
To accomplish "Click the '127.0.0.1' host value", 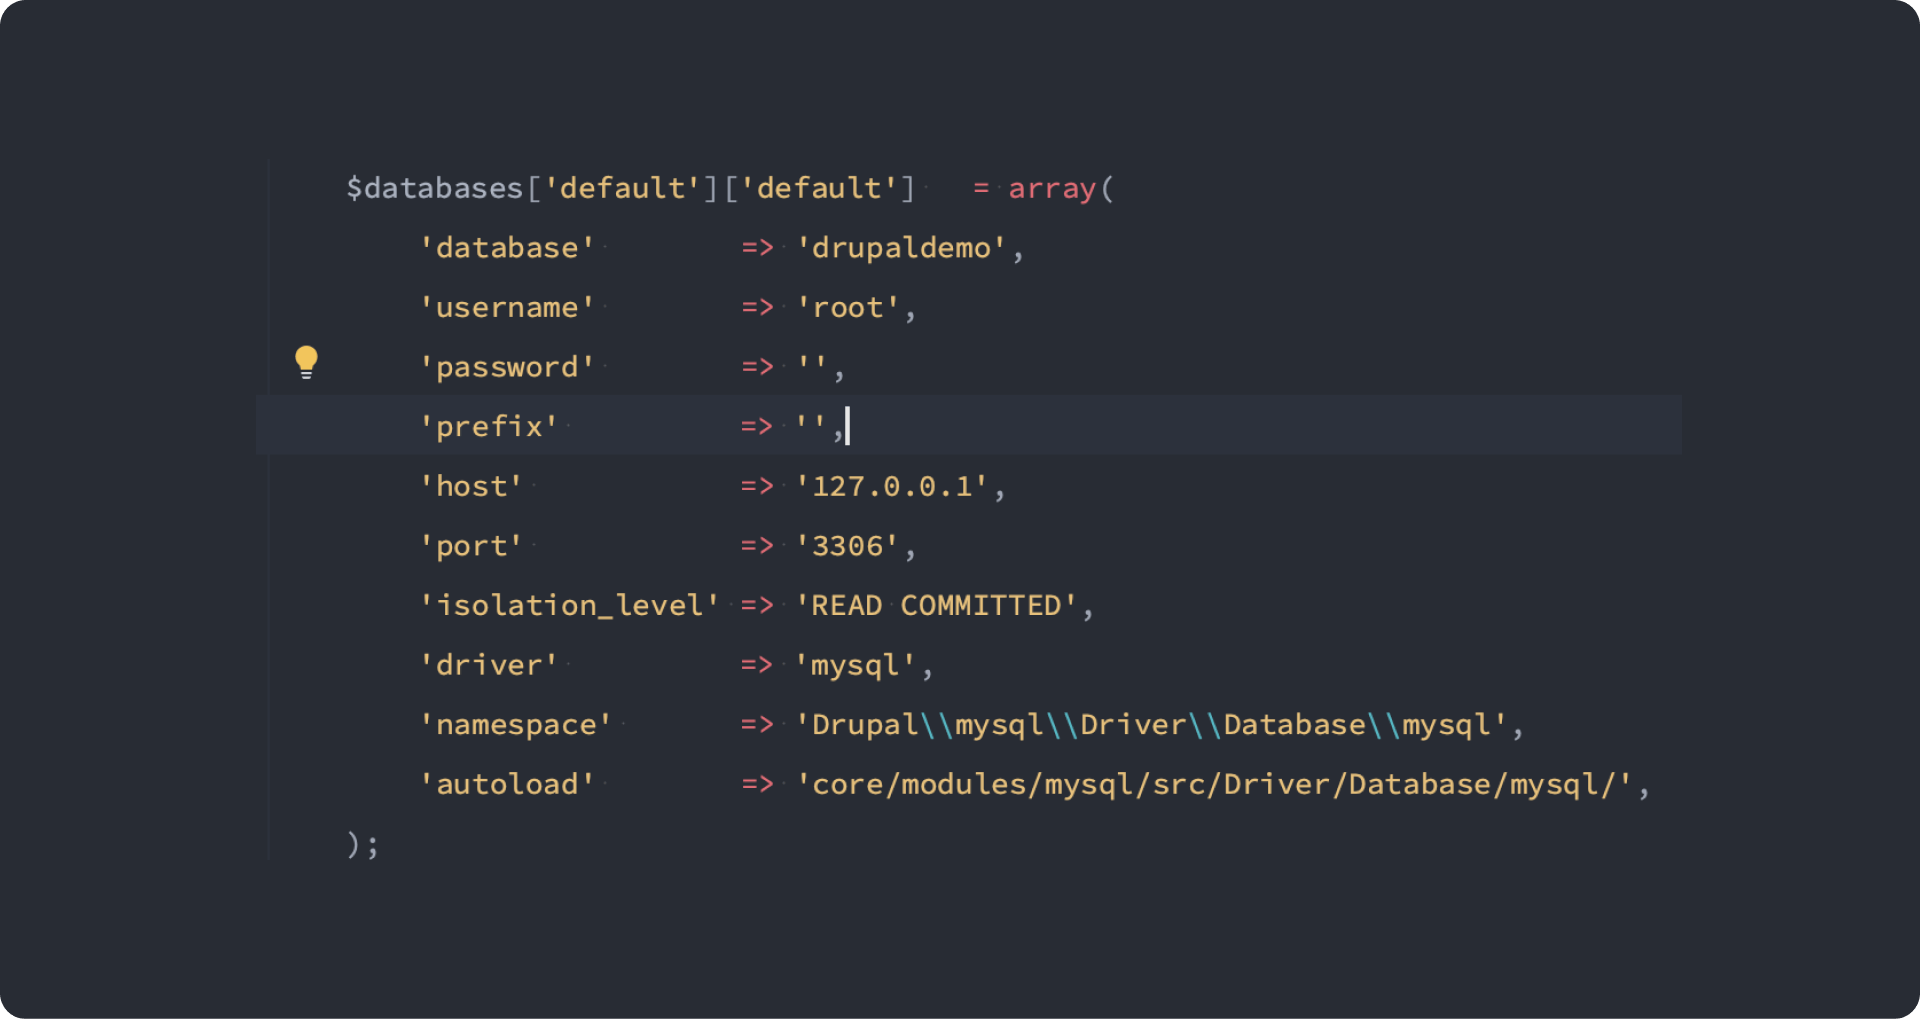I will pyautogui.click(x=892, y=486).
